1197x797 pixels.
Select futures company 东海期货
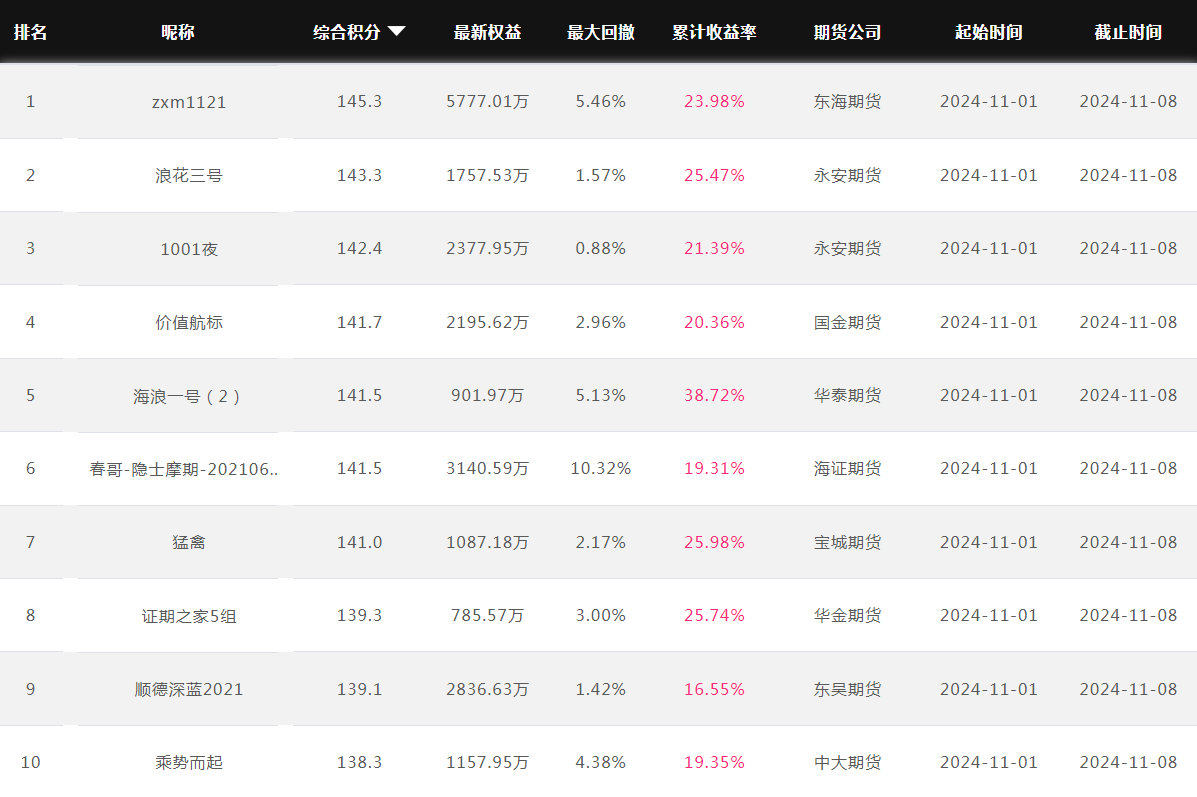point(847,102)
